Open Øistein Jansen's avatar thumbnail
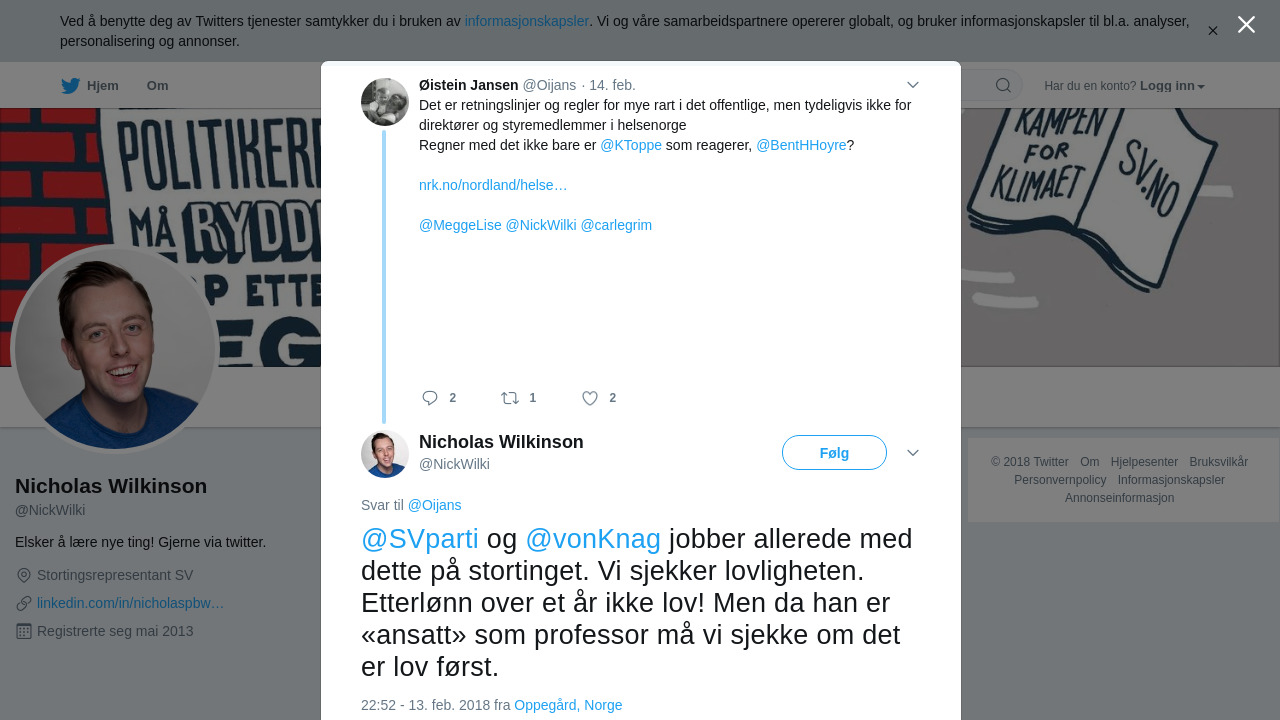This screenshot has width=1280, height=720. tap(385, 102)
